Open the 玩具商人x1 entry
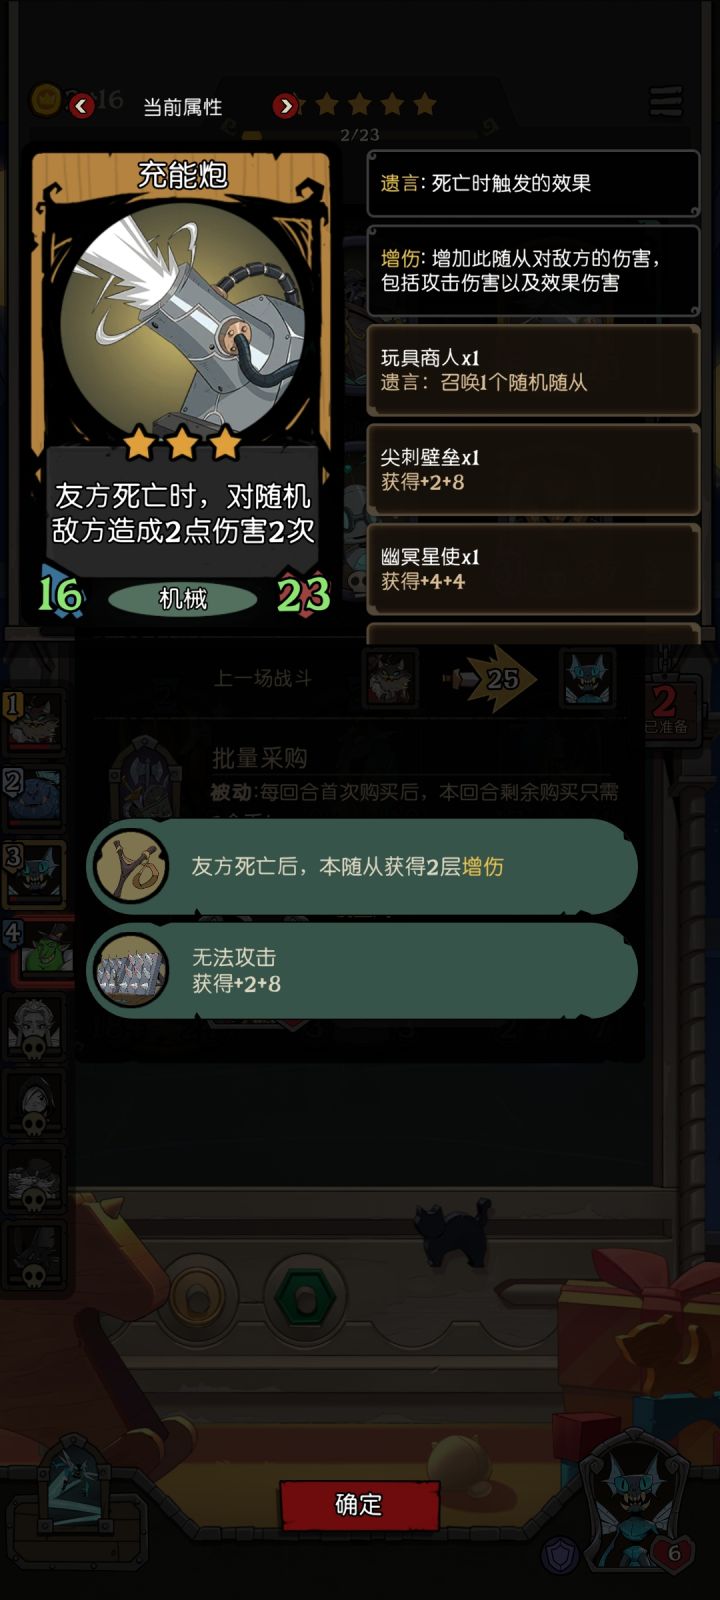This screenshot has width=720, height=1600. click(533, 370)
